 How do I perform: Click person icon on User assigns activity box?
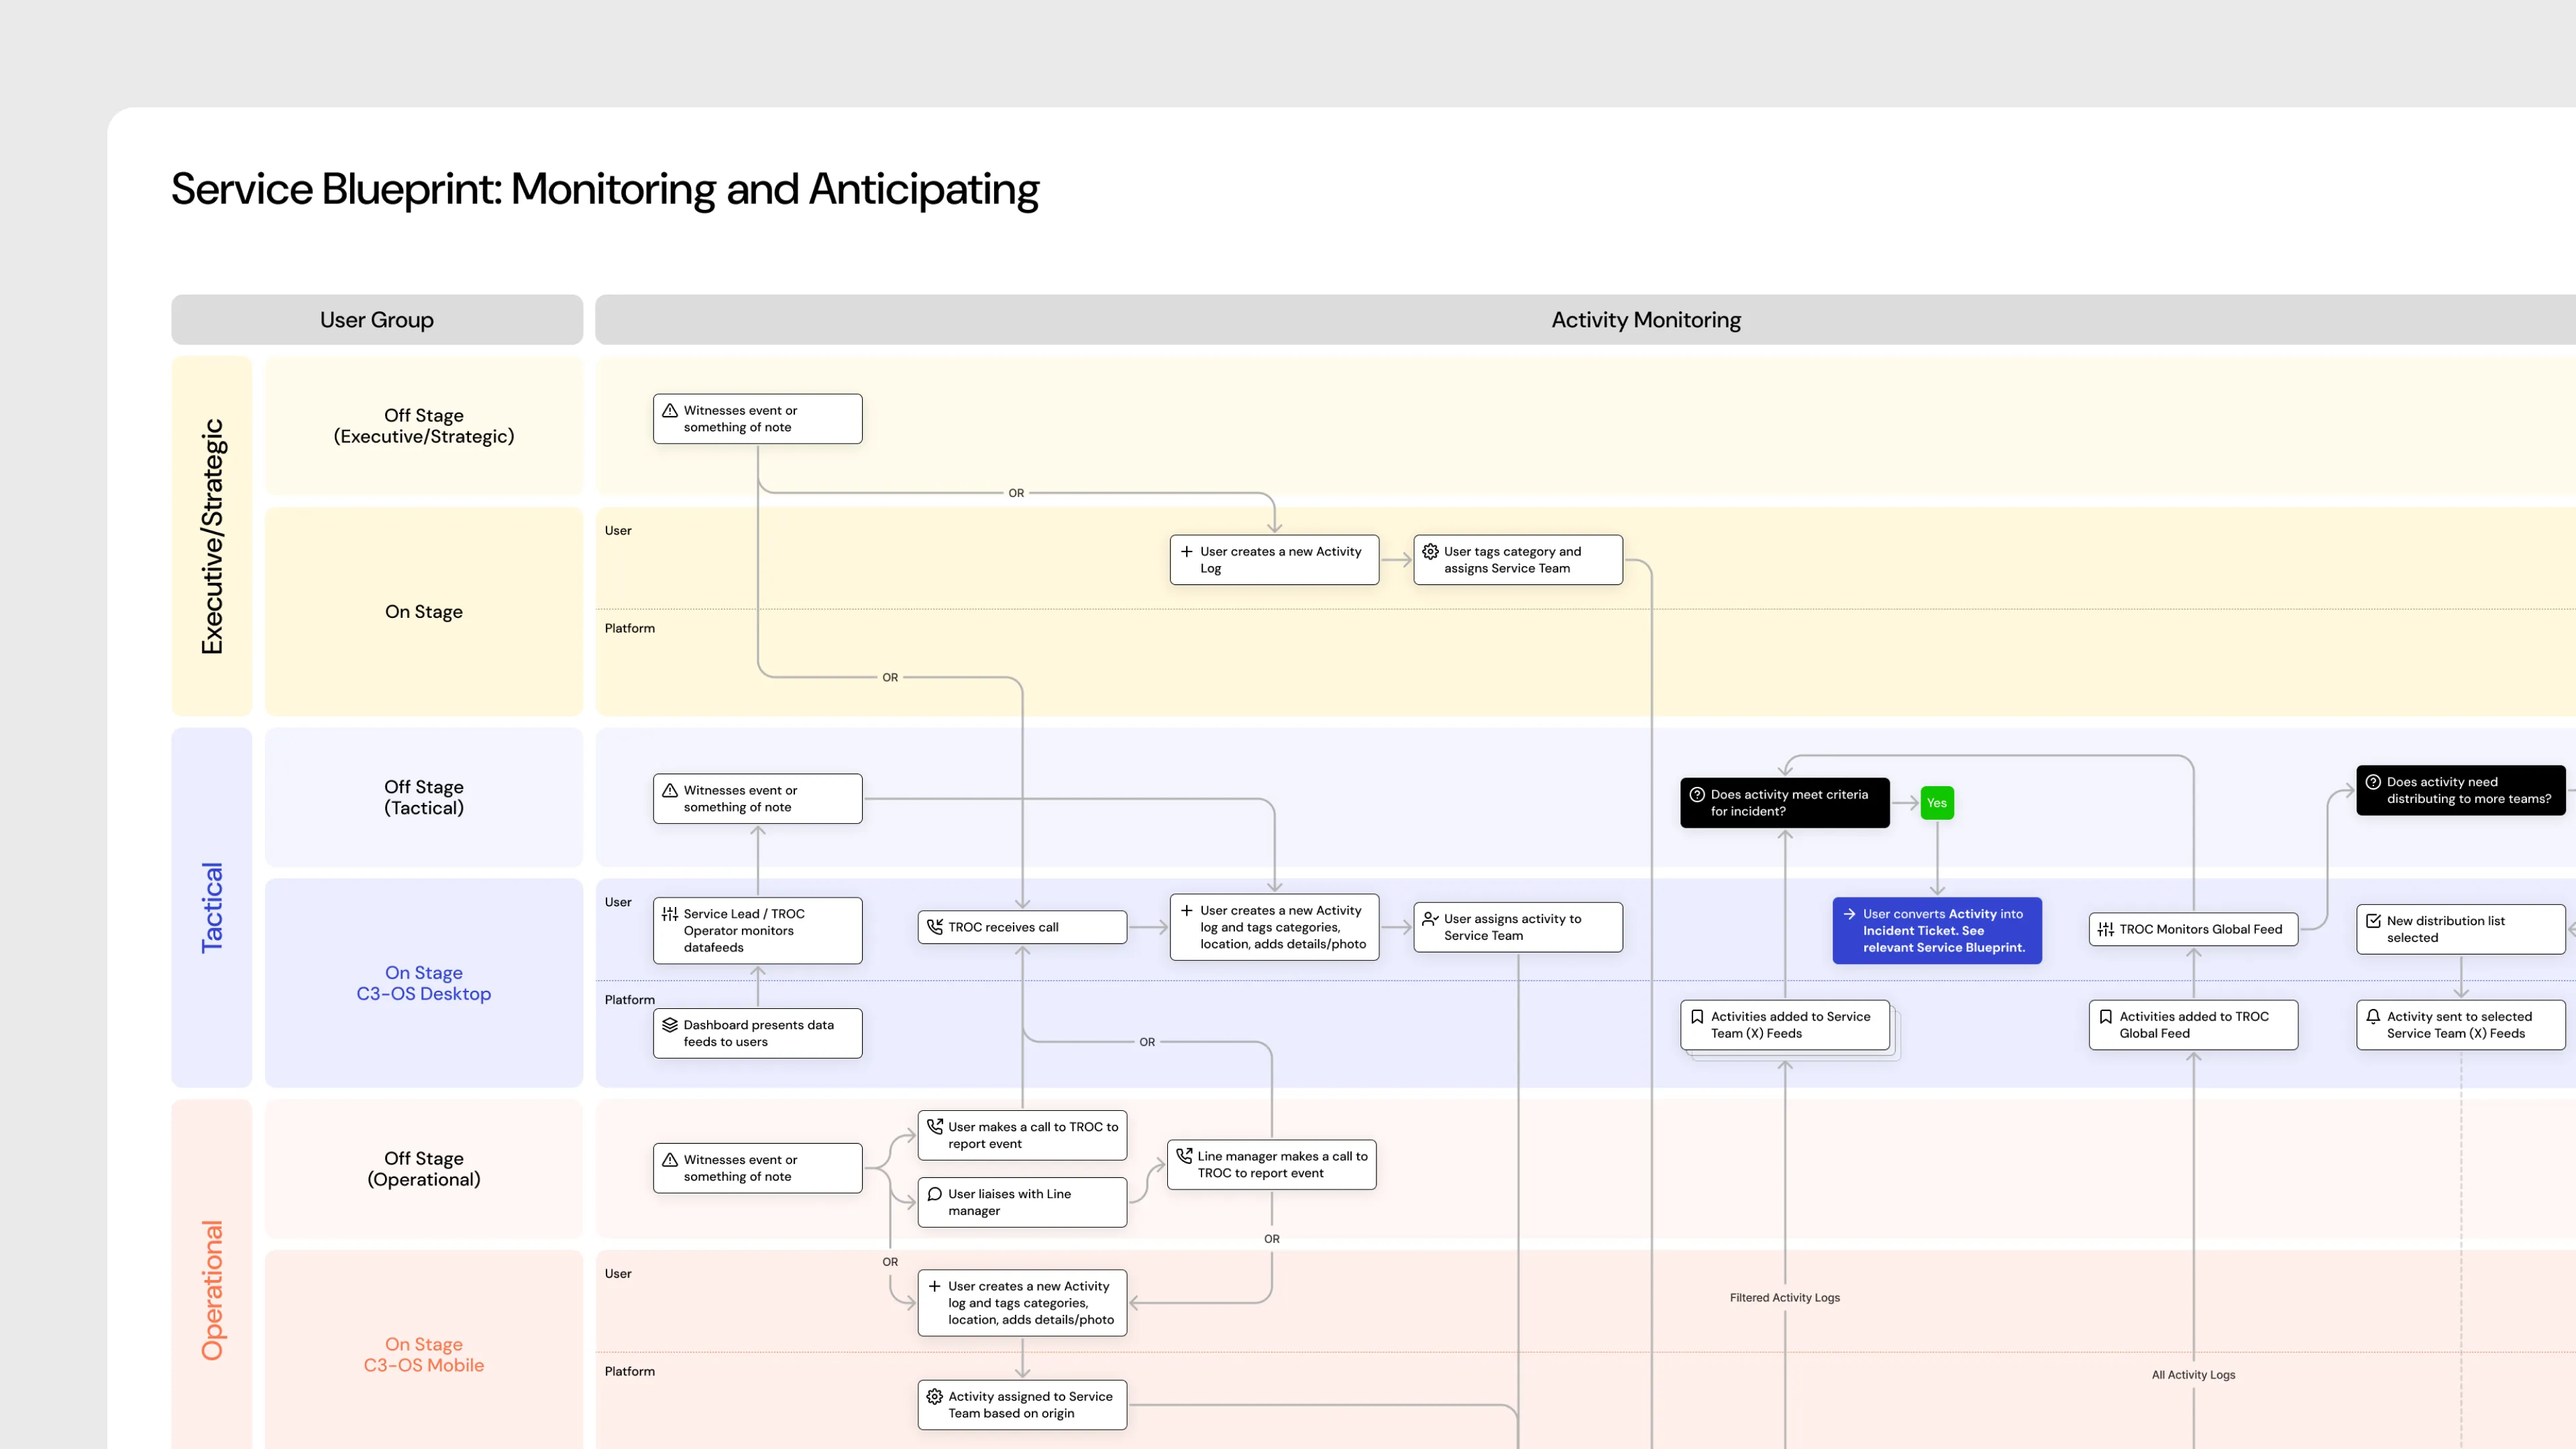click(x=1430, y=919)
